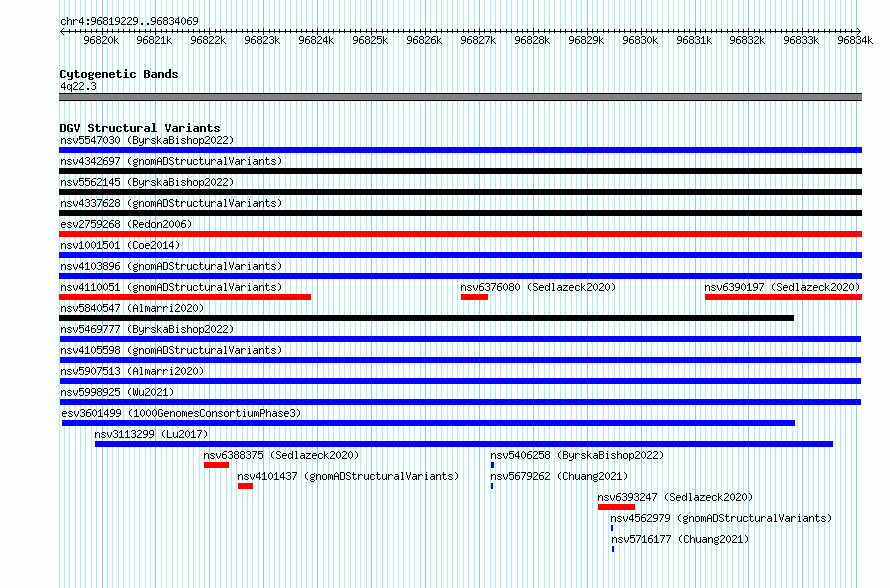Click the black bar under nsv5840547
This screenshot has width=890, height=588.
click(x=426, y=318)
